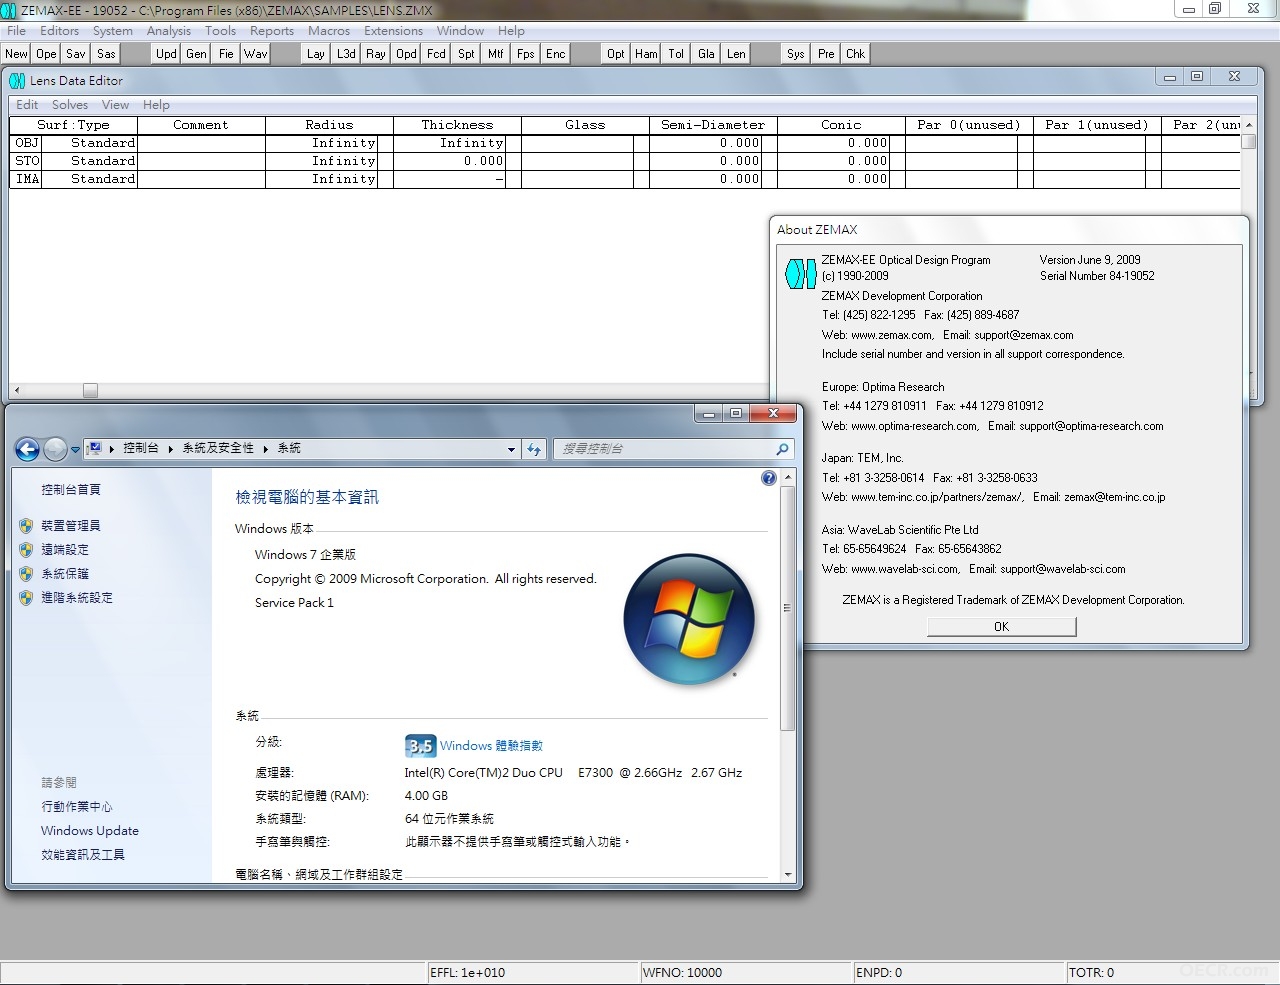Open Solves menu in Lens Data Editor
This screenshot has height=985, width=1280.
[x=70, y=105]
